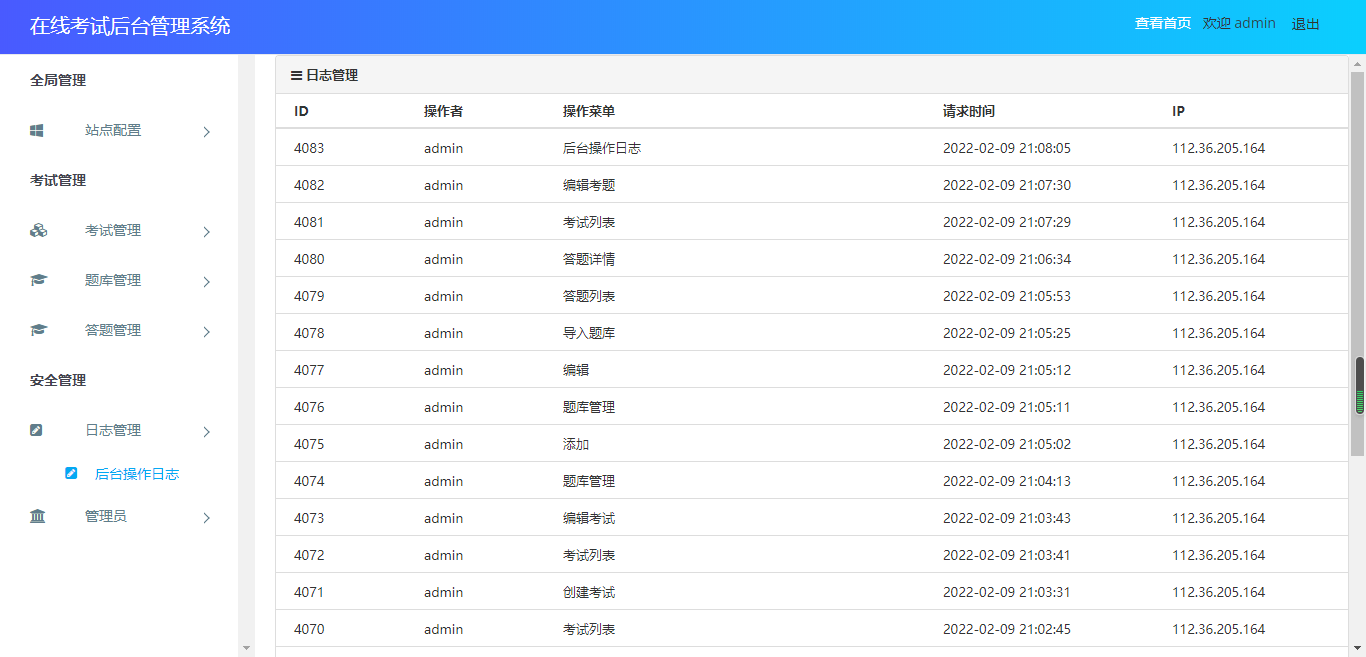Expand the 管理员 menu chevron
The image size is (1366, 657).
point(206,517)
